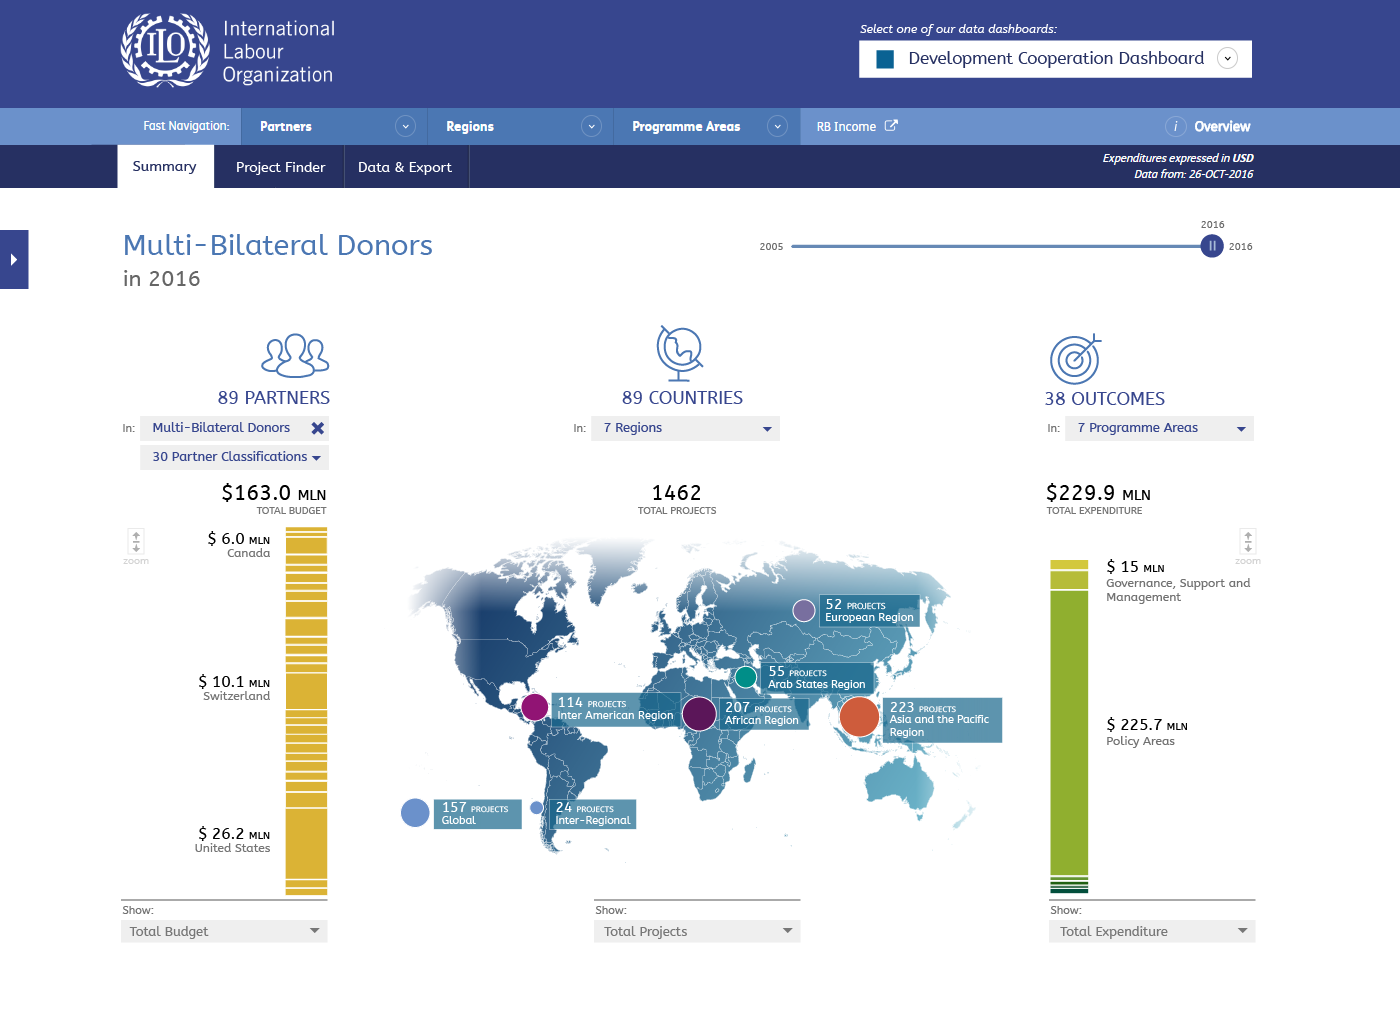Click the Overview info icon
The height and width of the screenshot is (1028, 1400).
(x=1175, y=127)
